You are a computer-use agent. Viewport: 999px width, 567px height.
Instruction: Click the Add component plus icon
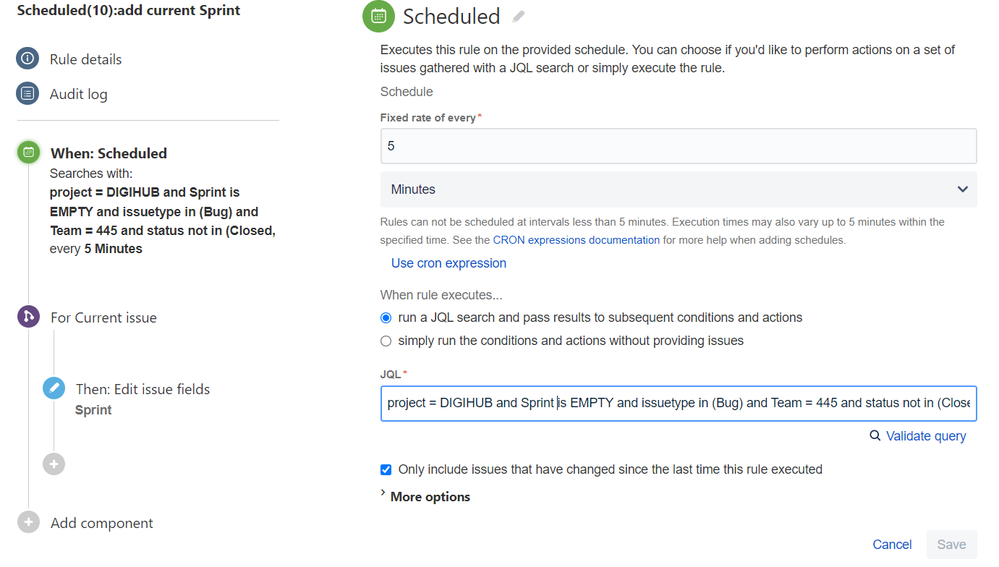(29, 522)
